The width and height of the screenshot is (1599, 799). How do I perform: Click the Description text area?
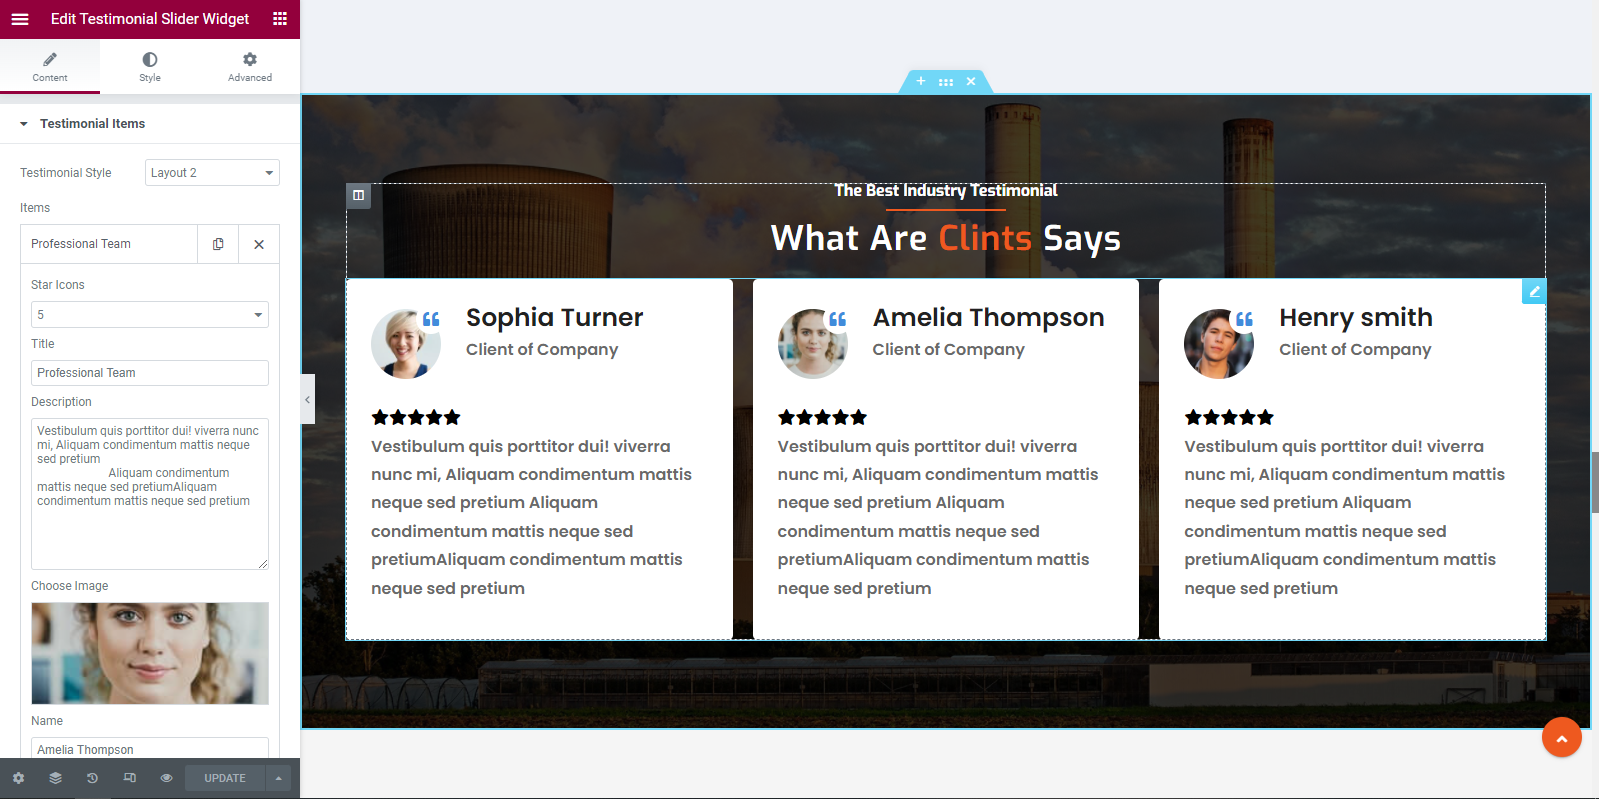[150, 494]
